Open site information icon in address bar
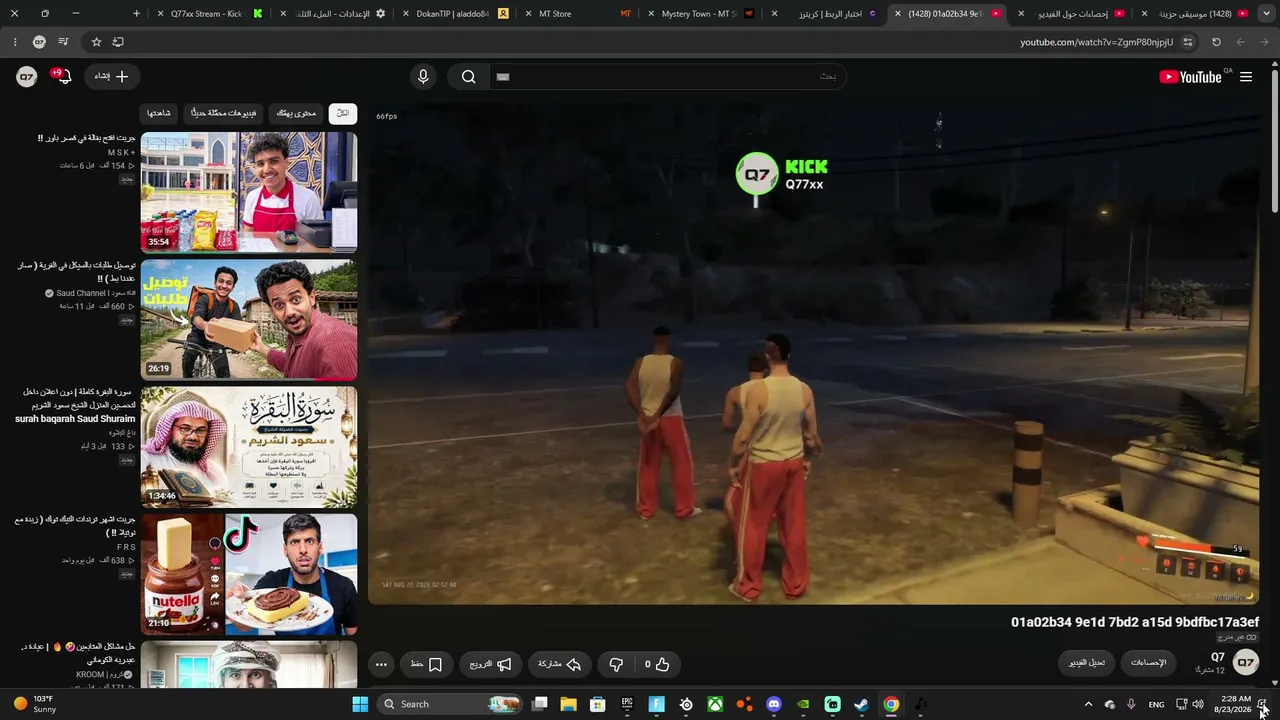The width and height of the screenshot is (1280, 720). click(x=1188, y=42)
